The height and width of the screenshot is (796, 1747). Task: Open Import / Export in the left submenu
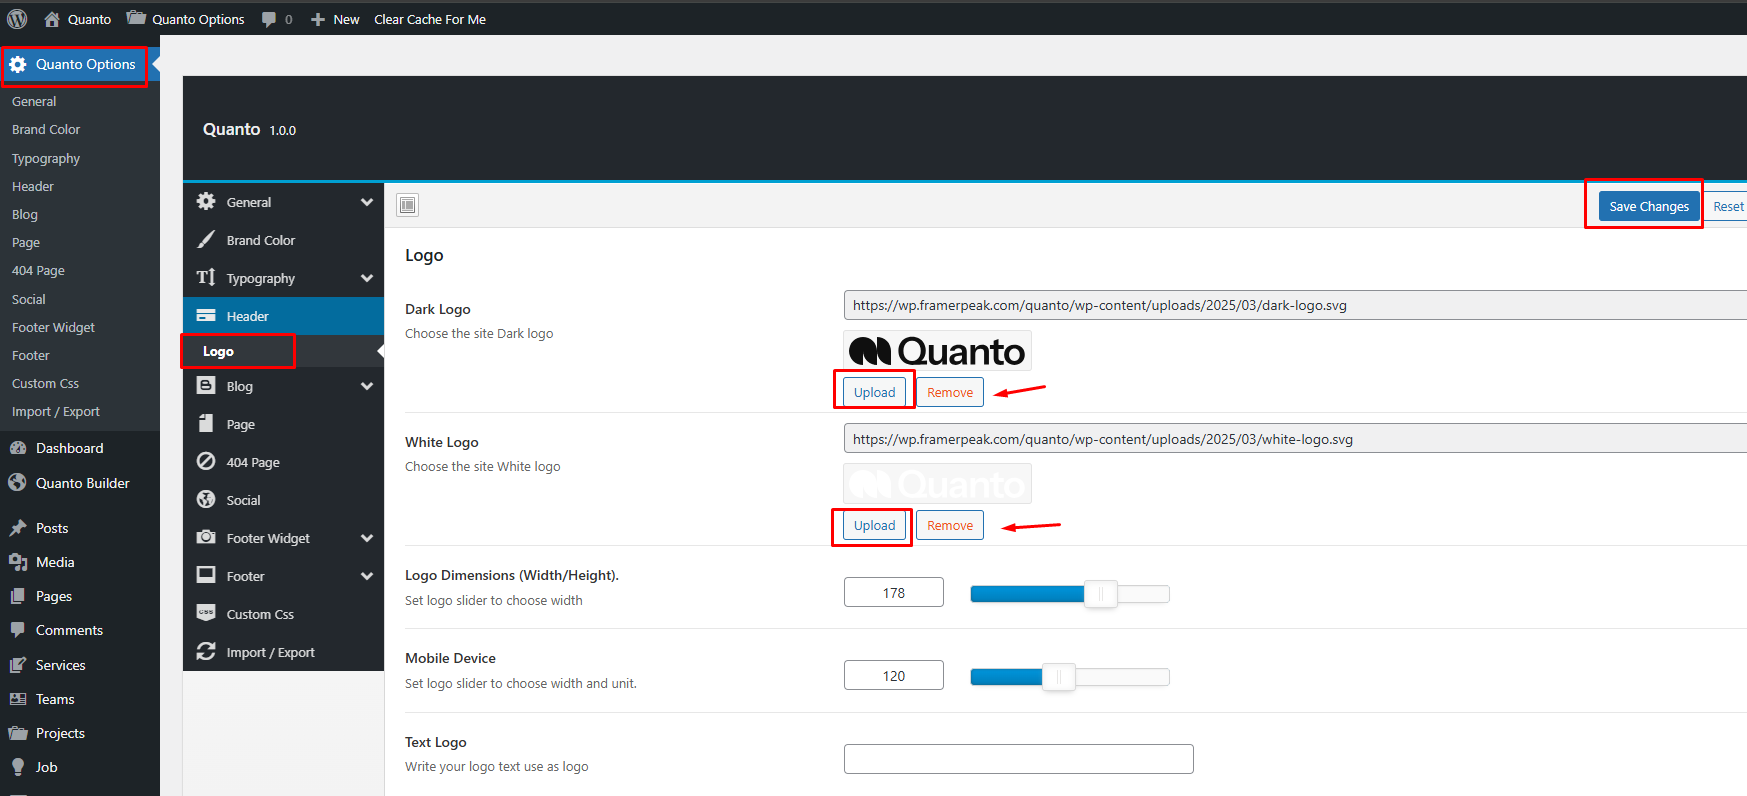pos(56,412)
